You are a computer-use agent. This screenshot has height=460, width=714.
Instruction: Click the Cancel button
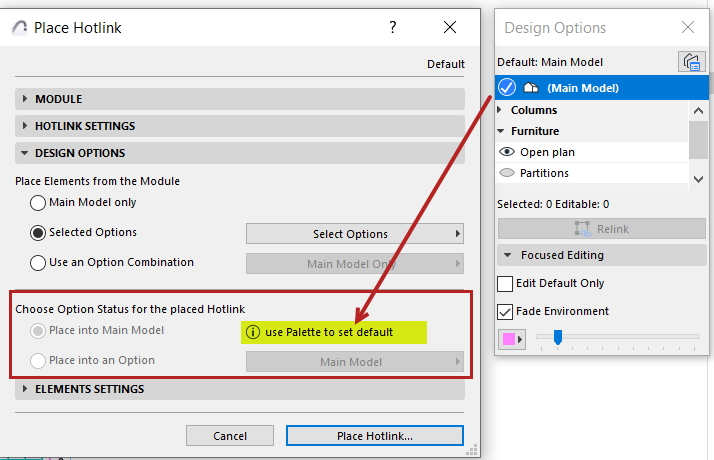click(x=230, y=436)
